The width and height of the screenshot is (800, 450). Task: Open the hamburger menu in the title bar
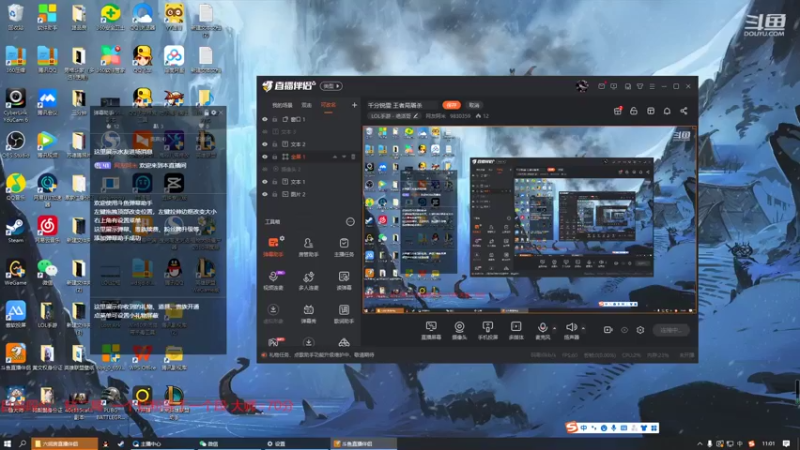pos(652,86)
